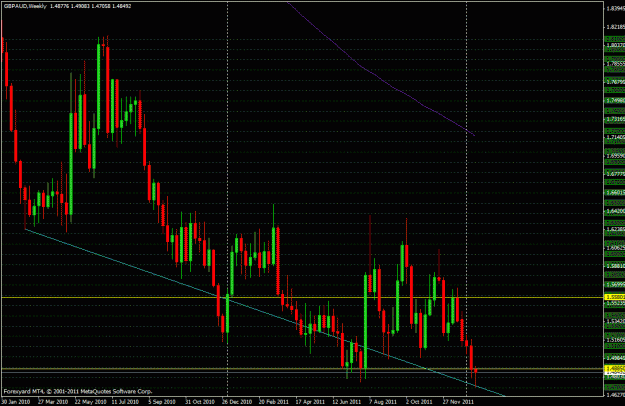Select the teal descending trend line
Viewport: 625px width, 406px height.
(x=263, y=312)
